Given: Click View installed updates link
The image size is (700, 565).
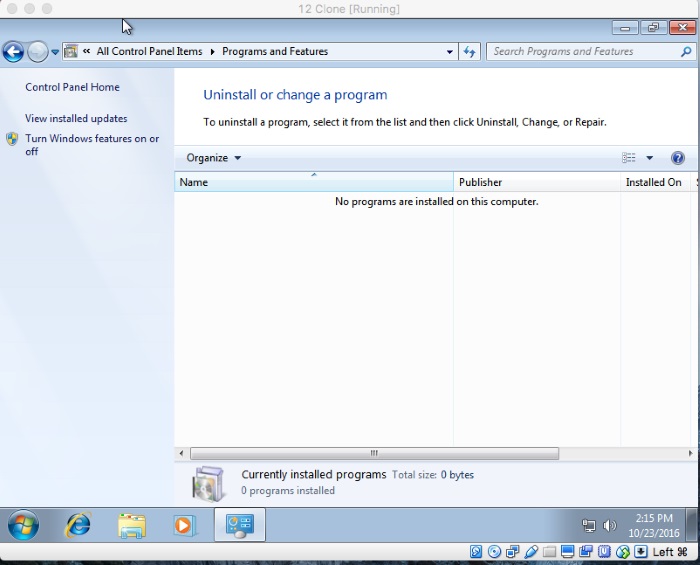Looking at the screenshot, I should (76, 118).
